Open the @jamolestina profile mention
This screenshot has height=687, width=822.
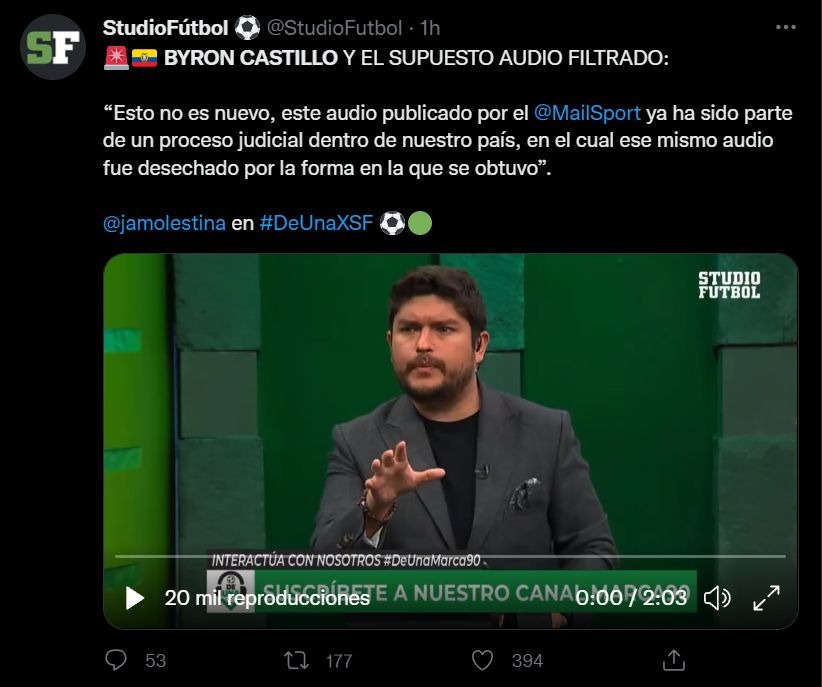click(x=164, y=223)
